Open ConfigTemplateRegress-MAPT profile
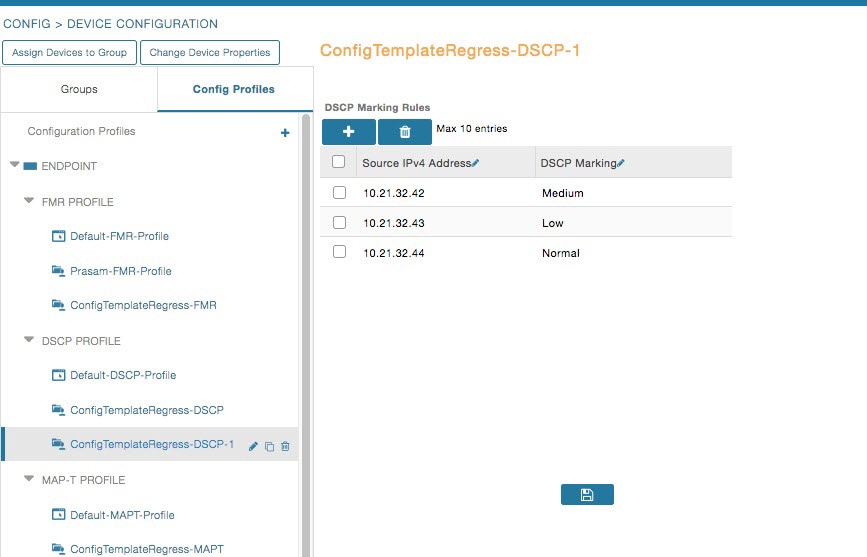867x557 pixels. [x=147, y=549]
